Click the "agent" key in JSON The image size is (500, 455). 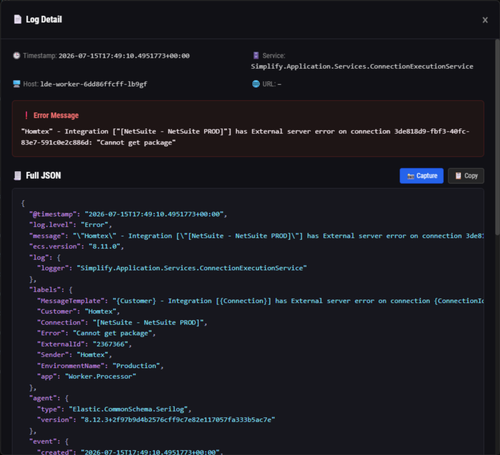click(x=43, y=398)
